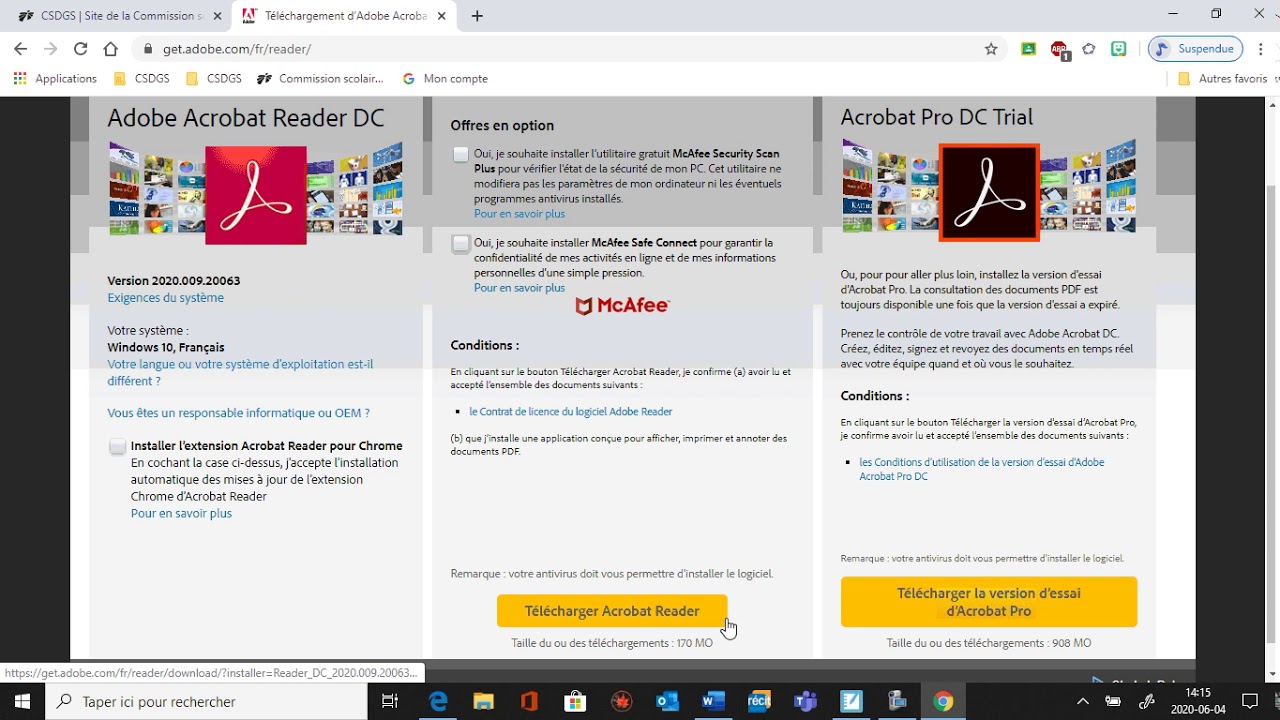
Task: Expand the Autres favoris folder
Action: click(x=1222, y=78)
